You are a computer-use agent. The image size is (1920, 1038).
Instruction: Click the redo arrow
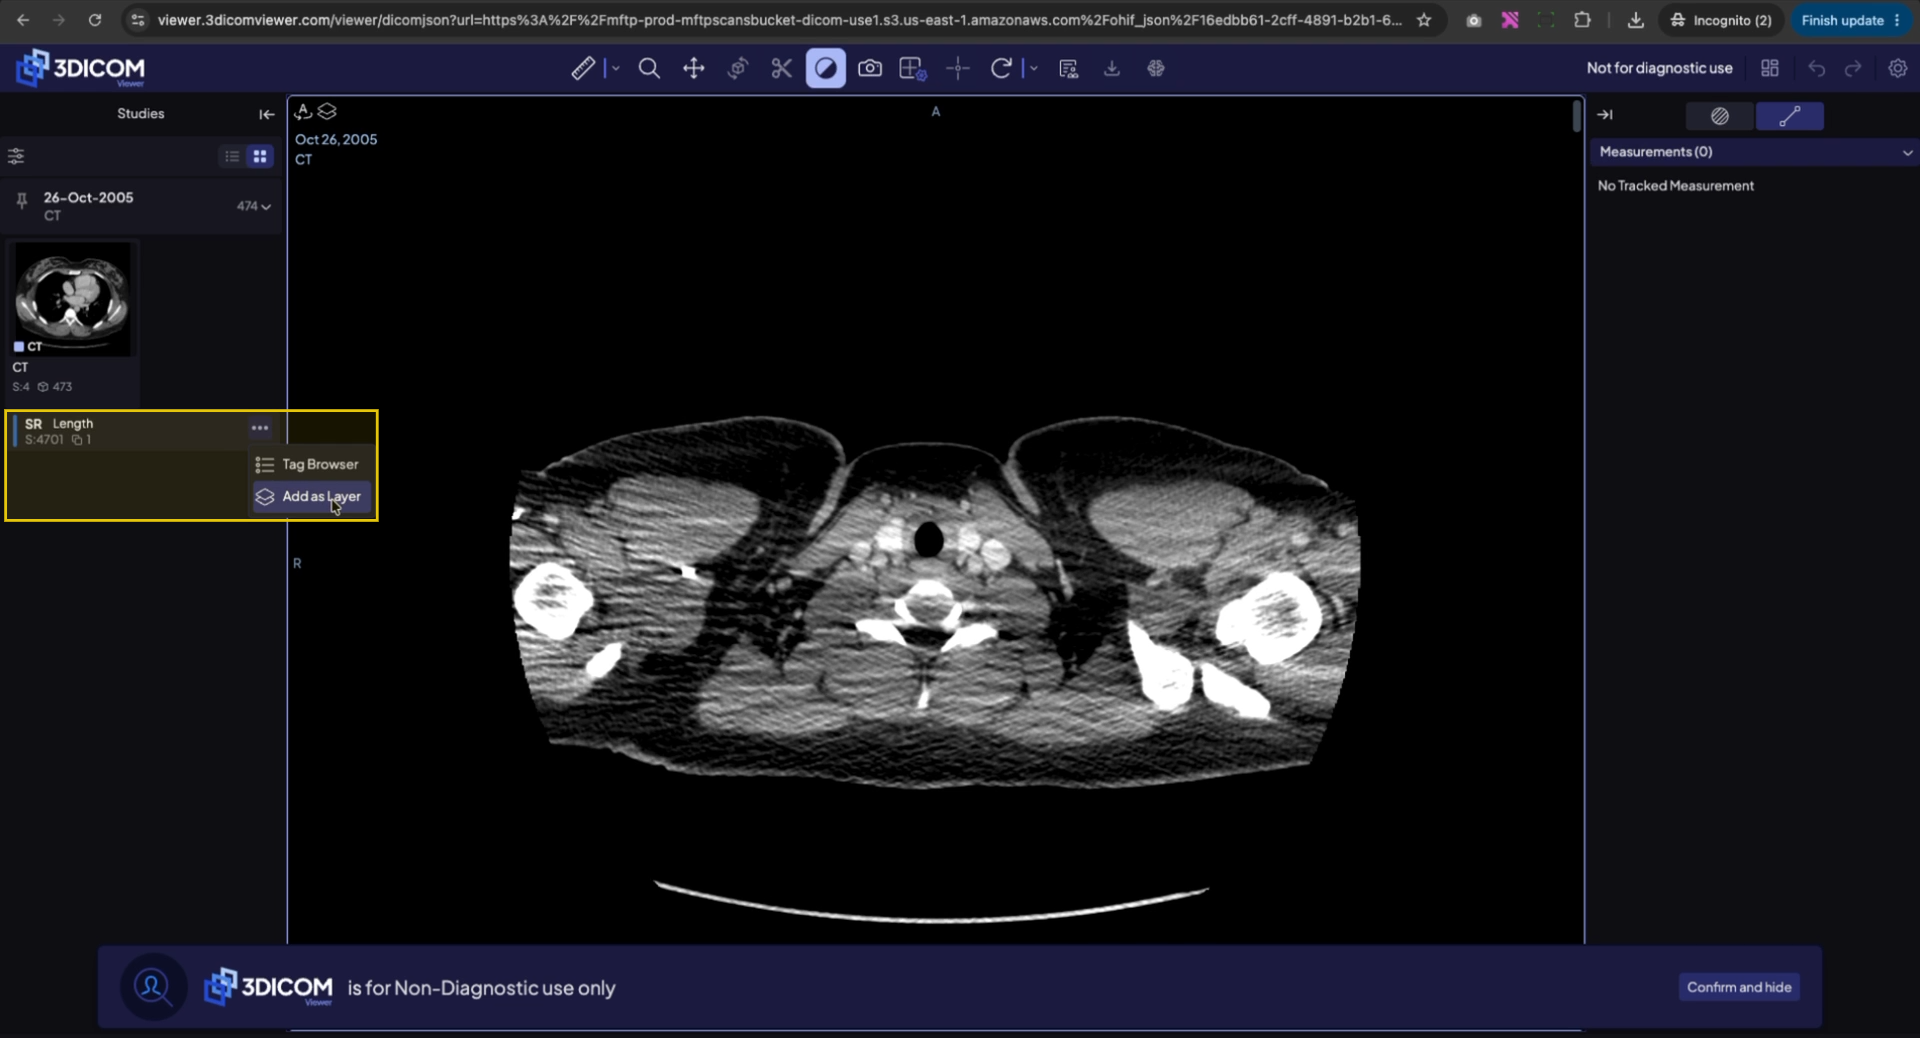[x=1853, y=68]
